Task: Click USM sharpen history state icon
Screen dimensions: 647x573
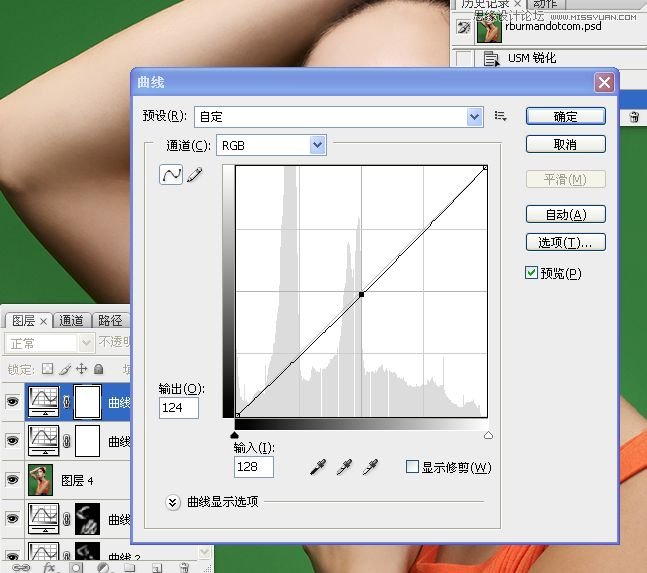Action: pyautogui.click(x=491, y=58)
